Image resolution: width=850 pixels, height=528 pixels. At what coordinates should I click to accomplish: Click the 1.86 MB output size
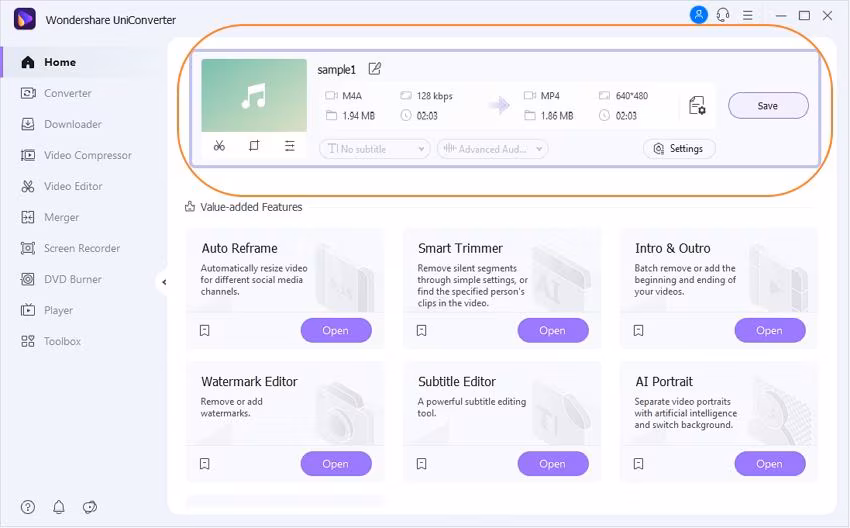557,115
